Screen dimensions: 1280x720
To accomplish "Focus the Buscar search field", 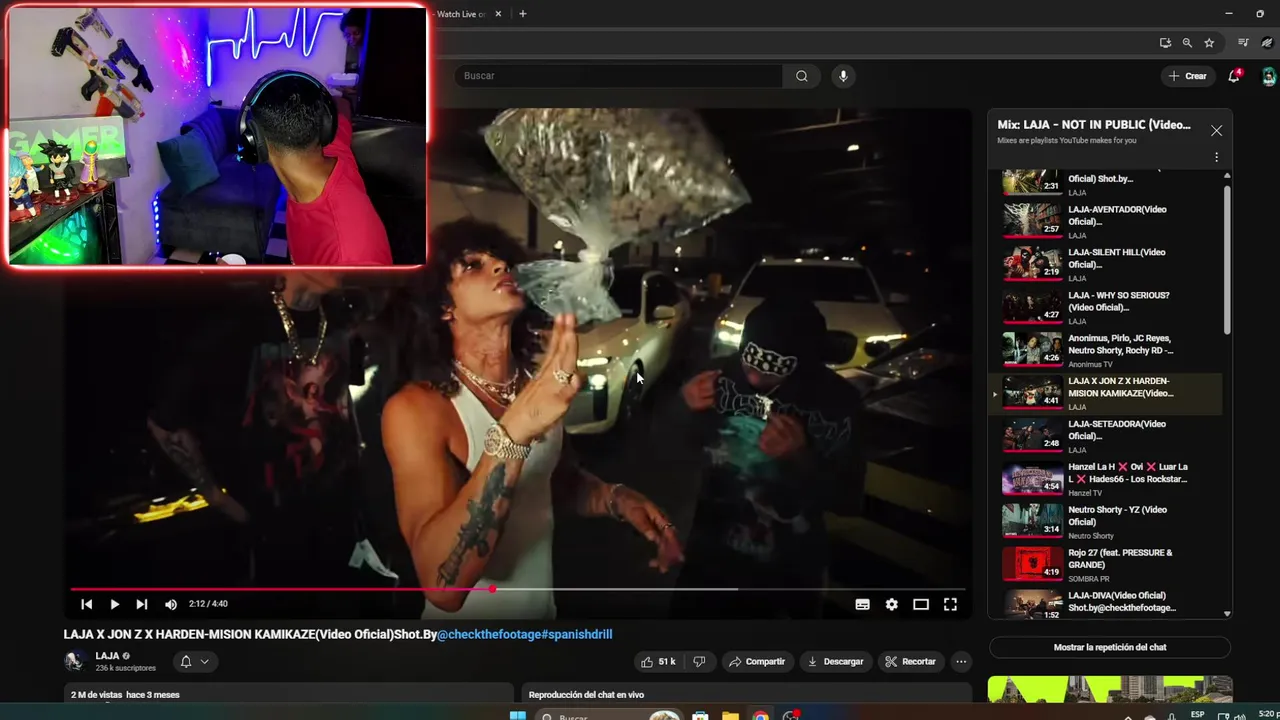I will (620, 76).
